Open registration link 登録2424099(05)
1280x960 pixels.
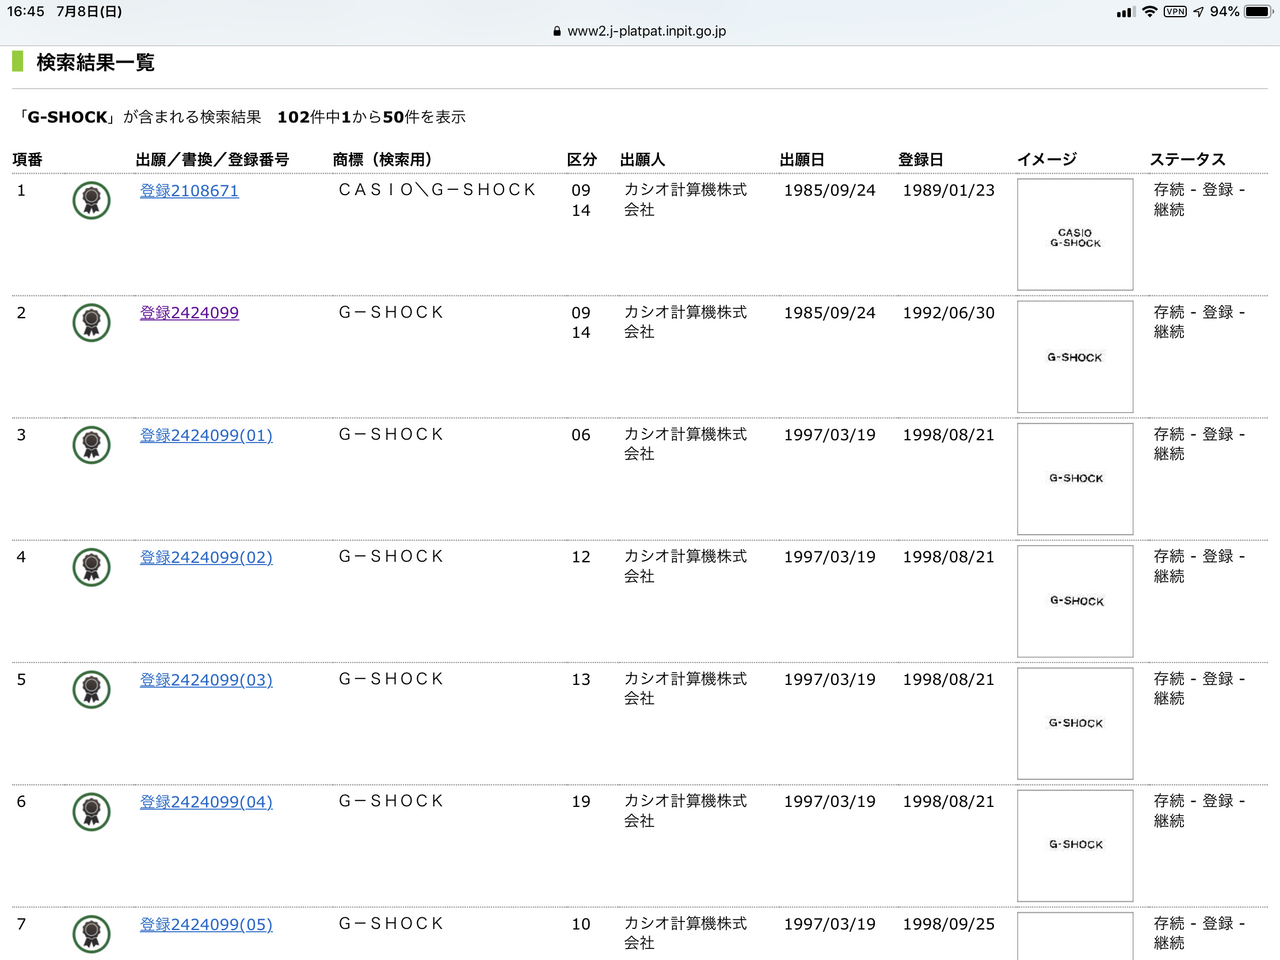tap(206, 925)
